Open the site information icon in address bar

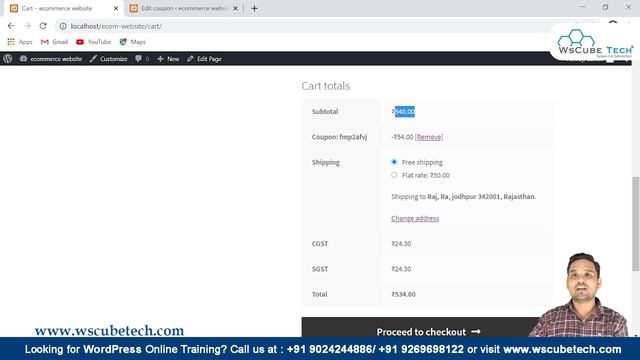63,26
